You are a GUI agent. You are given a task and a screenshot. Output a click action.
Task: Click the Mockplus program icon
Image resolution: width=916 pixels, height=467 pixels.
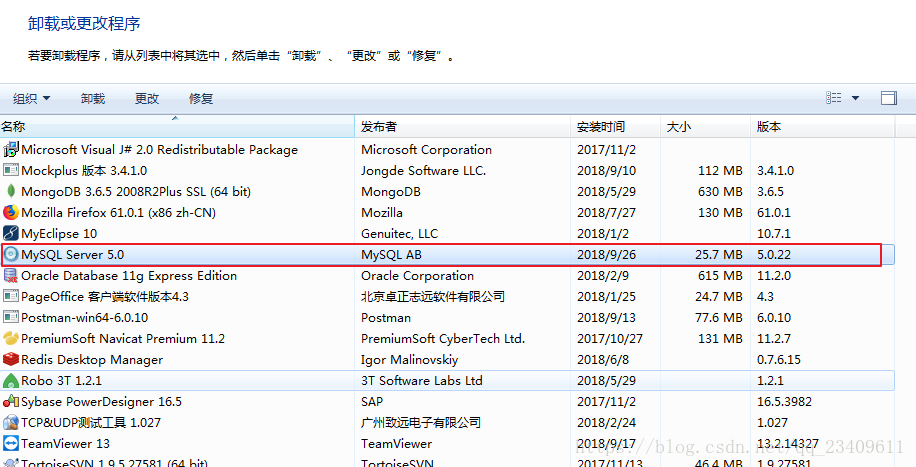[x=11, y=171]
